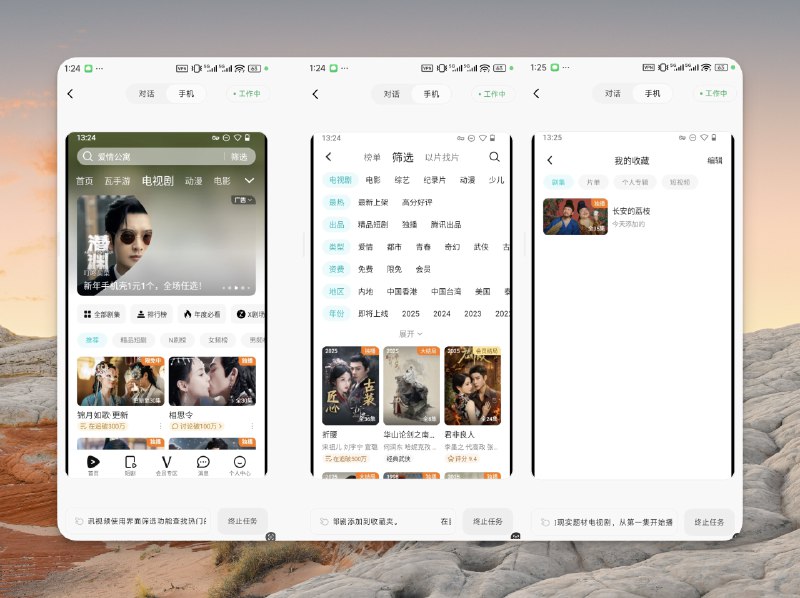This screenshot has height=598, width=800.
Task: Tap the back arrow beside 我的收藏 title
Action: (x=550, y=160)
